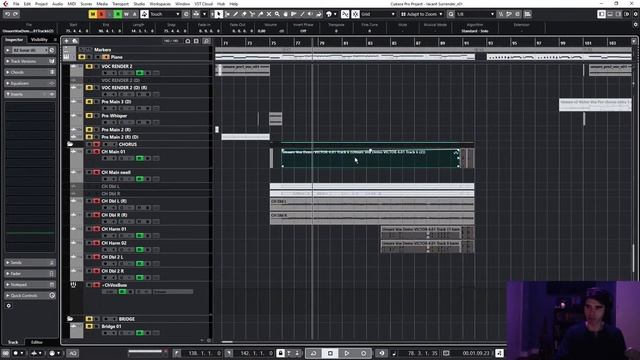
Task: Click the right locator icon beside 142.1.1.0
Action: (x=229, y=353)
